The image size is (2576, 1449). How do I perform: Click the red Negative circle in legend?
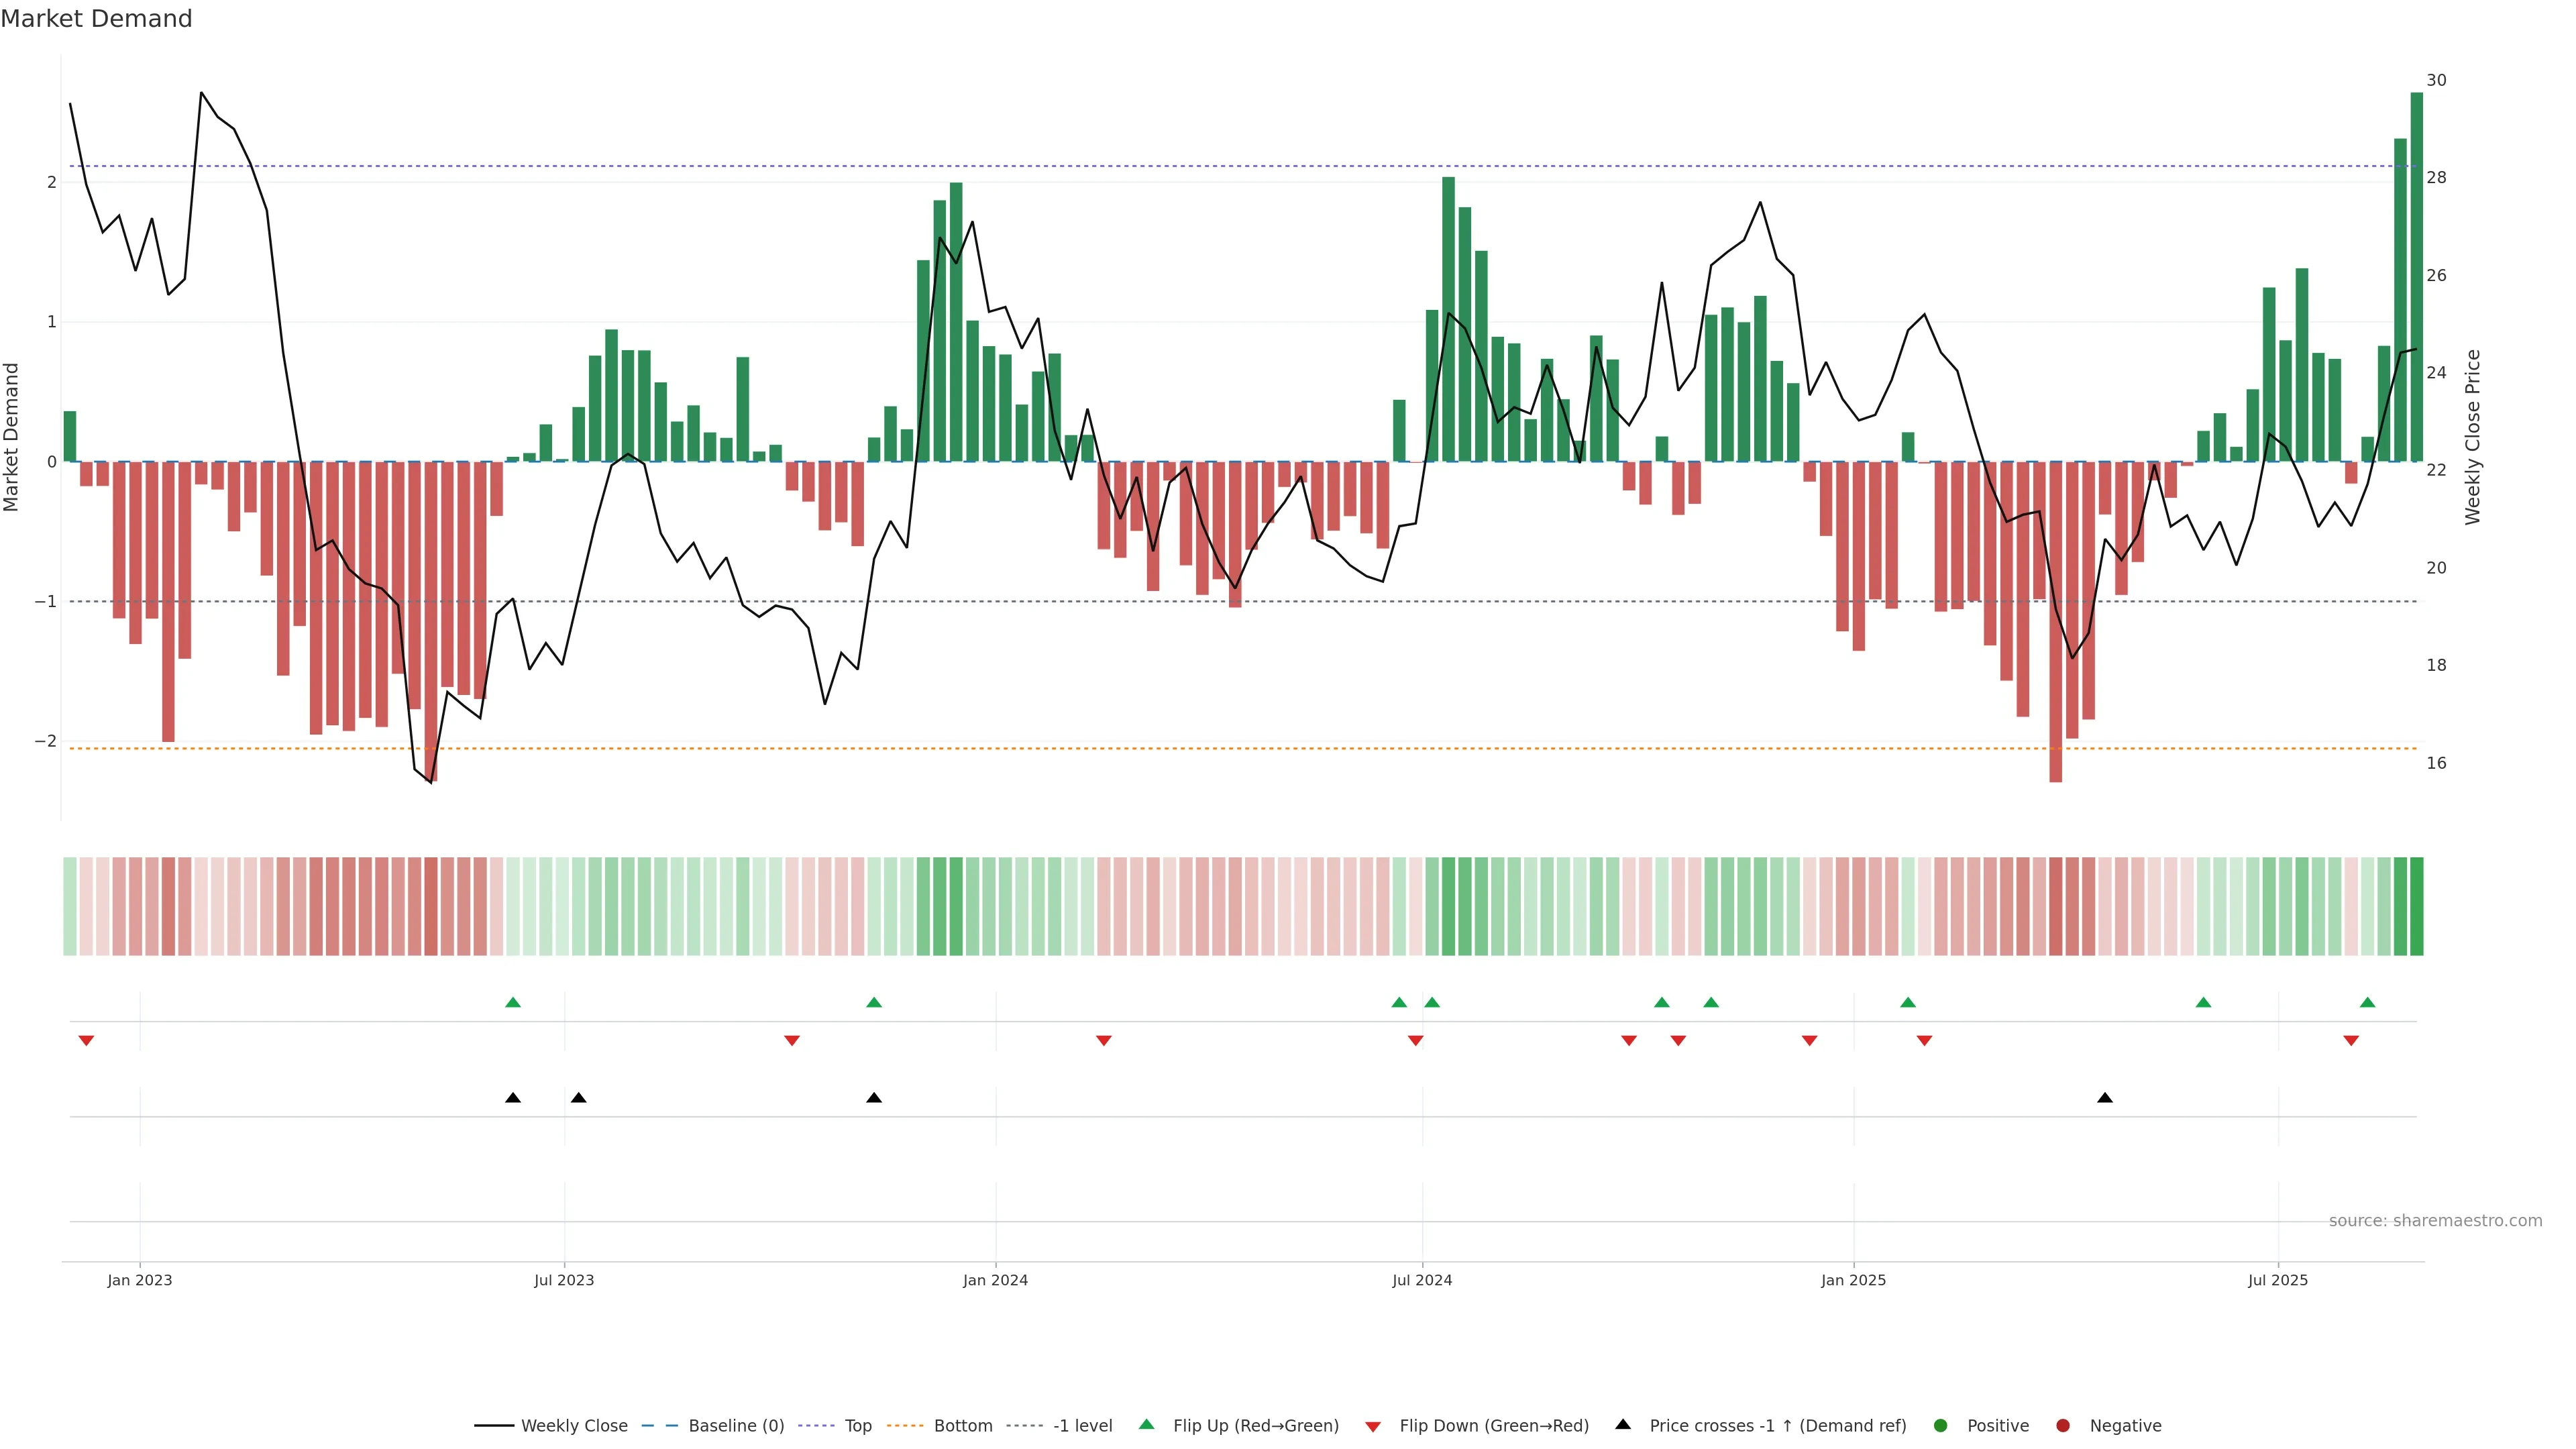2062,1425
